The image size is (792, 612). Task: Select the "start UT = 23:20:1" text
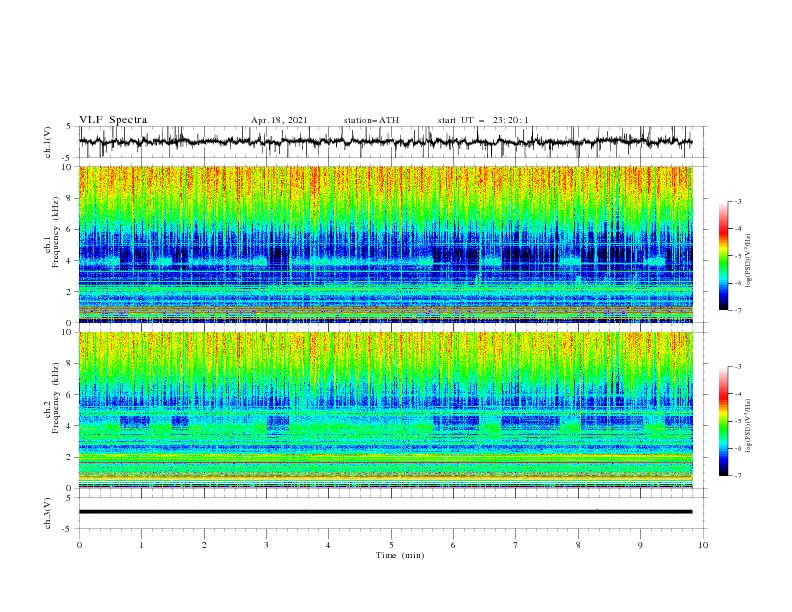click(483, 120)
